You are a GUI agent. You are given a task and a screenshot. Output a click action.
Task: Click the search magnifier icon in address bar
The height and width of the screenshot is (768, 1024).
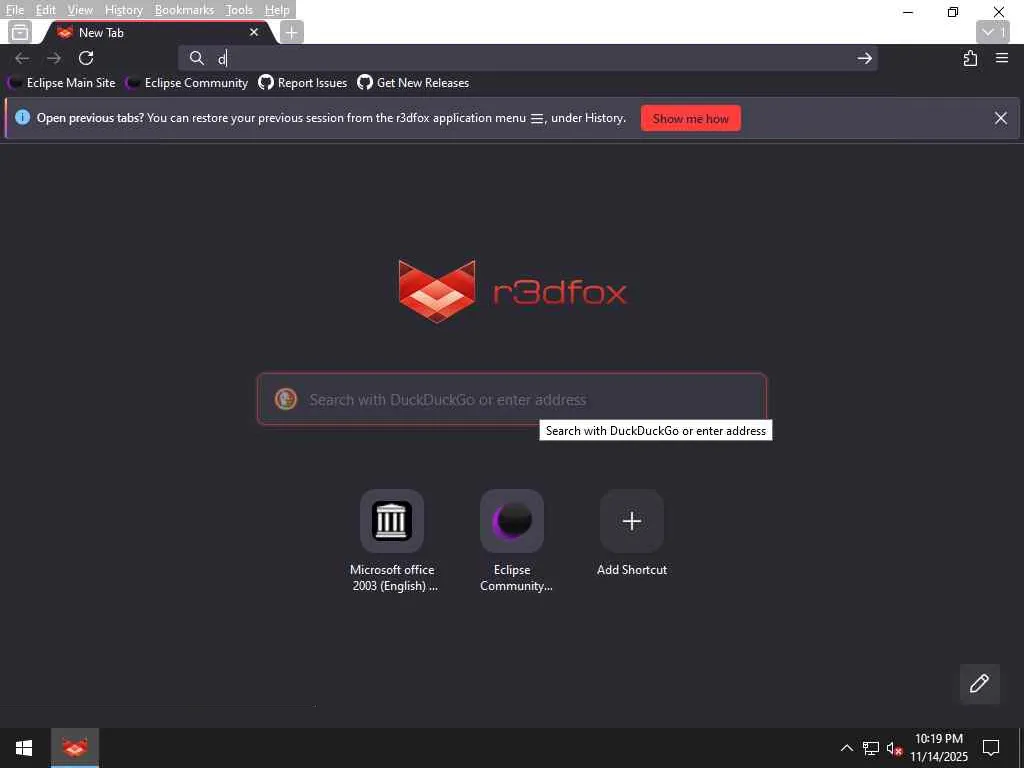point(197,58)
